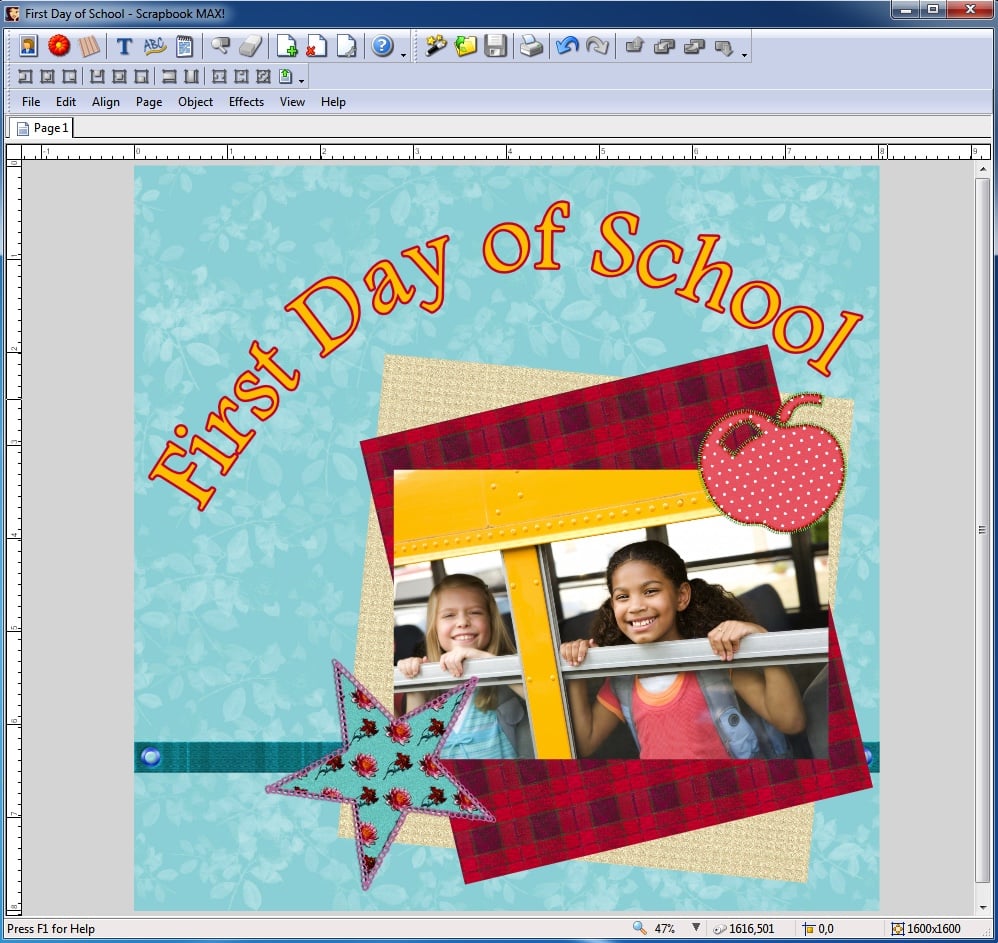Save the scrapbook with floppy disk
998x943 pixels.
click(496, 46)
